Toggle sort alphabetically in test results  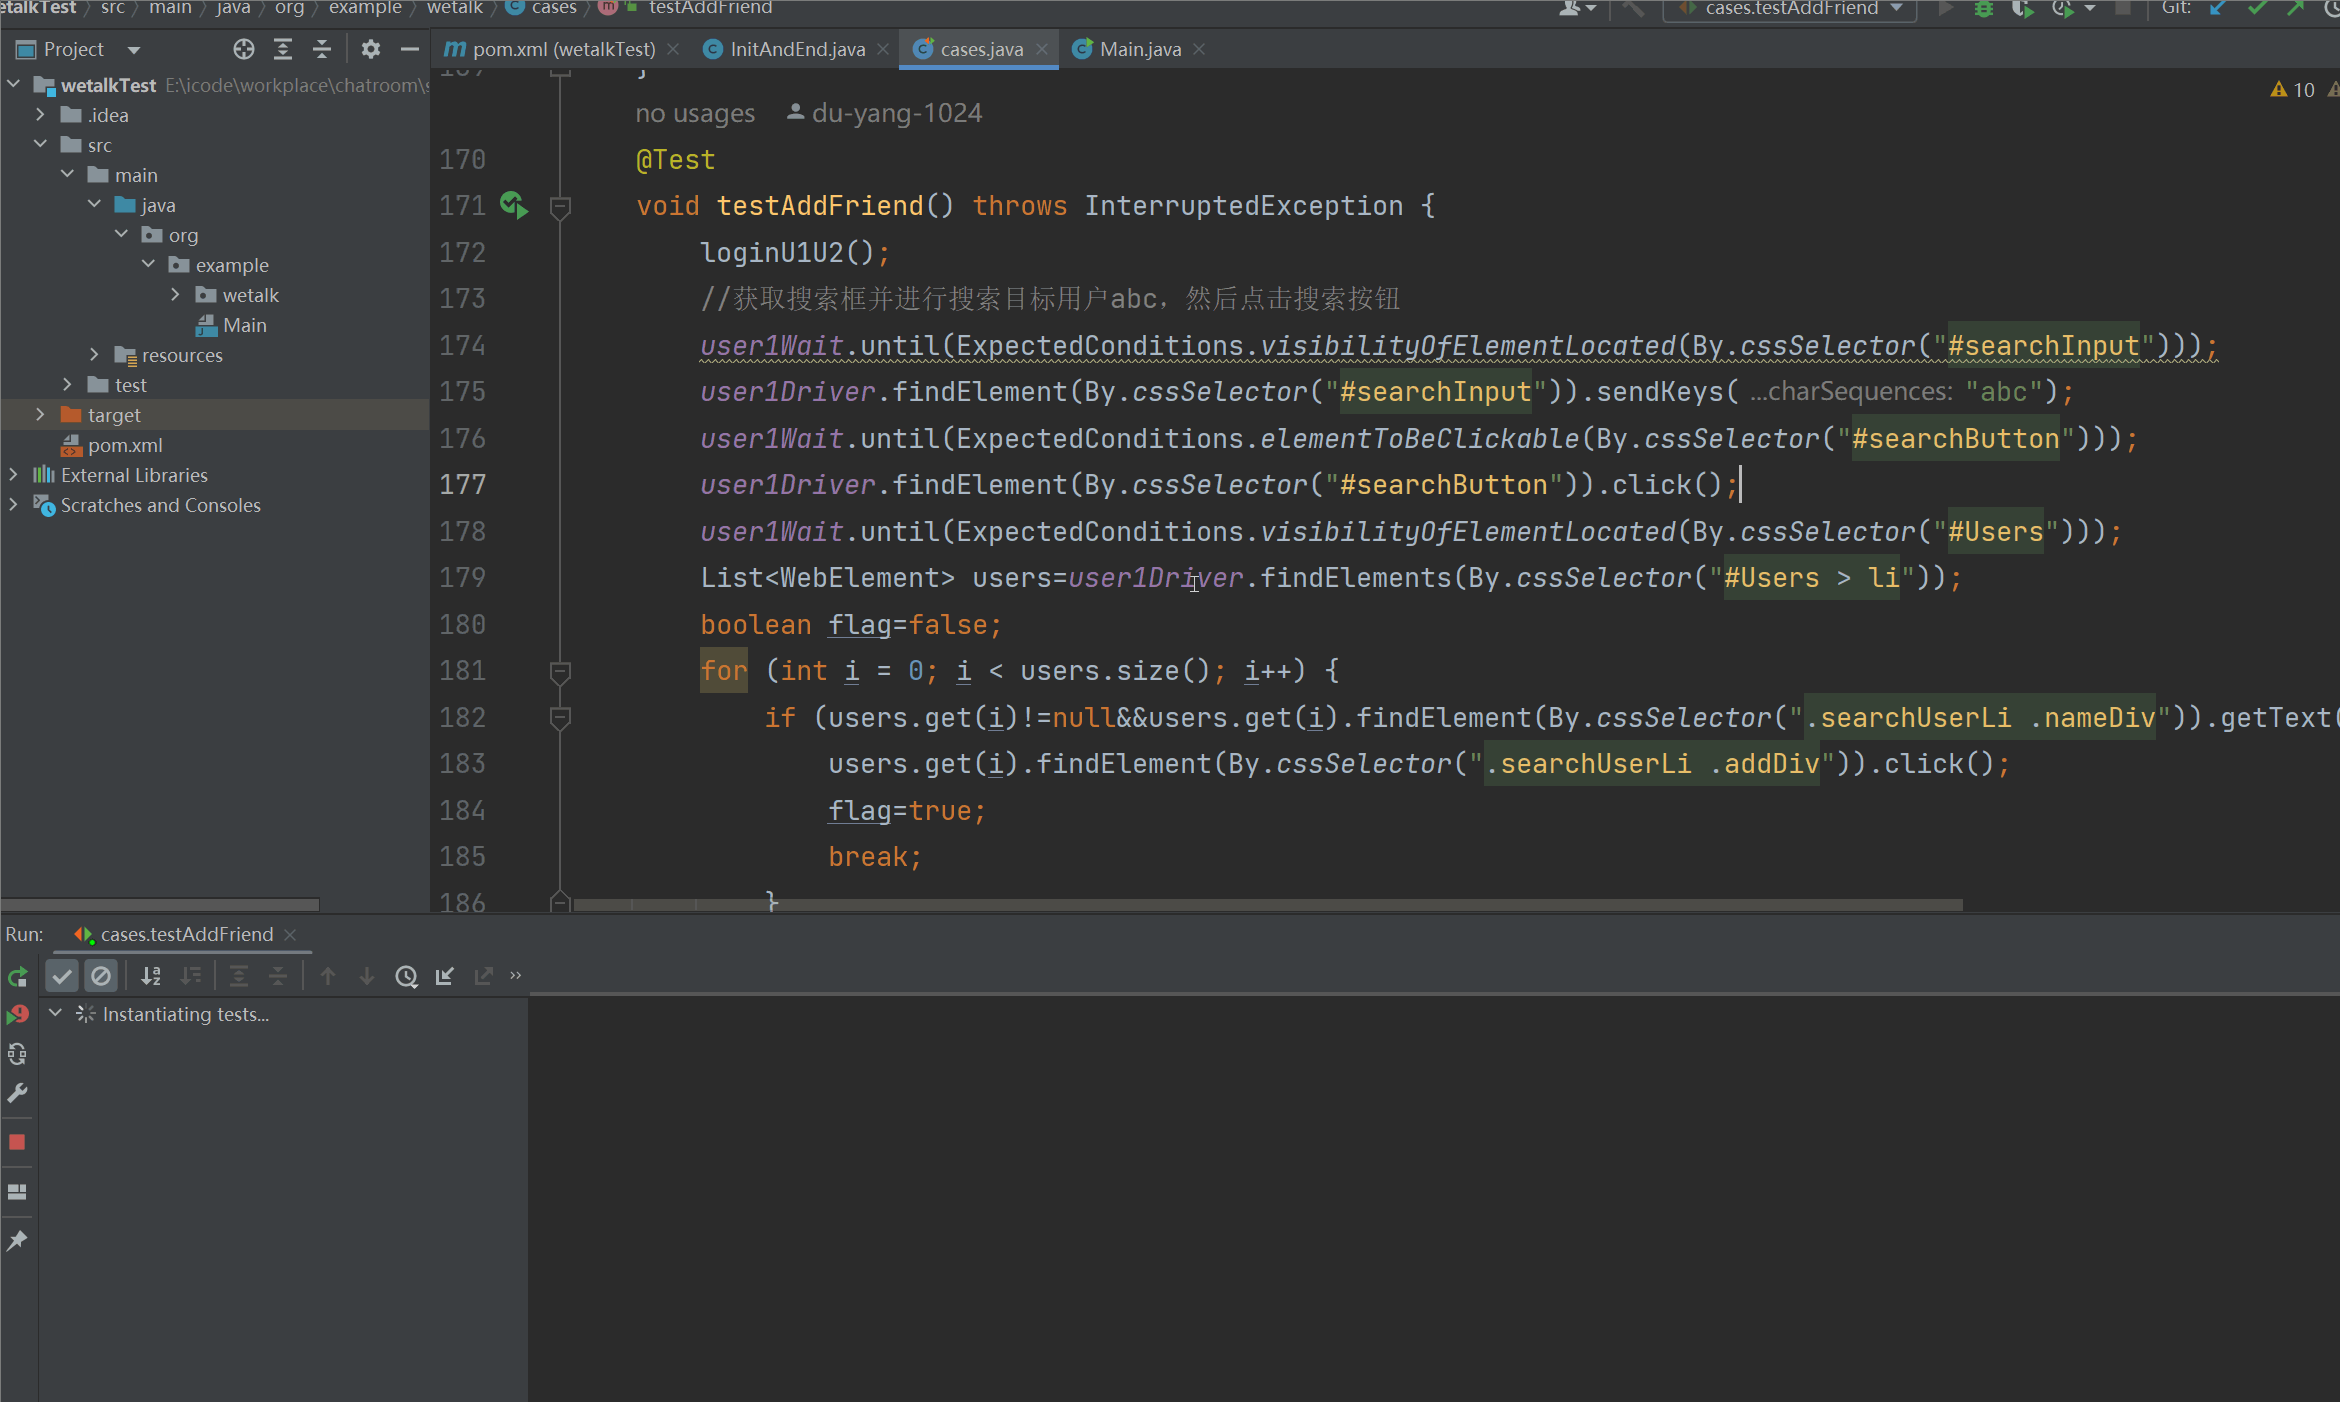pos(151,977)
